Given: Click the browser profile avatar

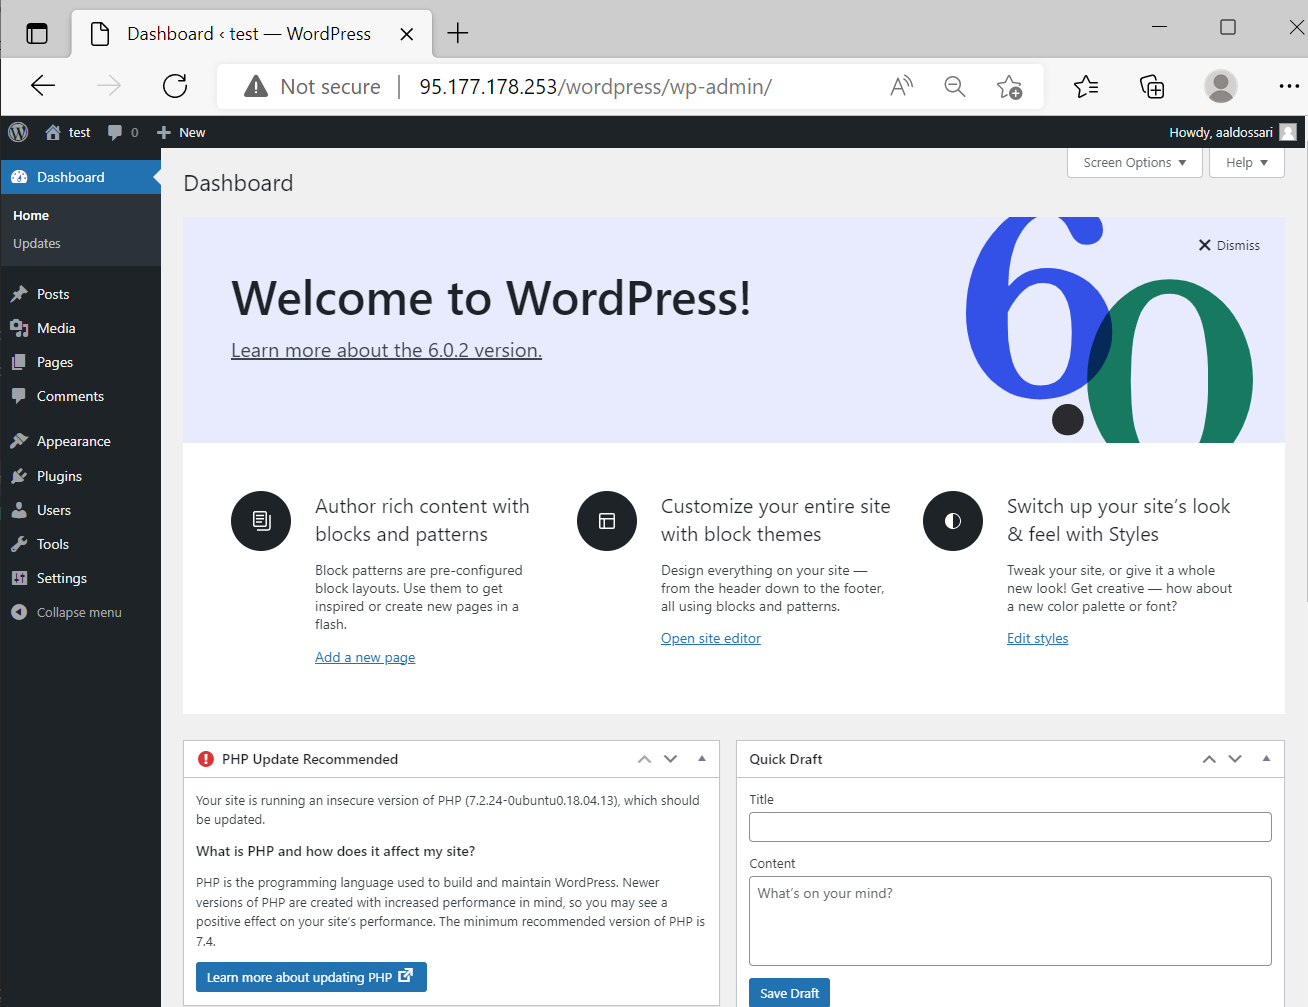Looking at the screenshot, I should [1220, 86].
